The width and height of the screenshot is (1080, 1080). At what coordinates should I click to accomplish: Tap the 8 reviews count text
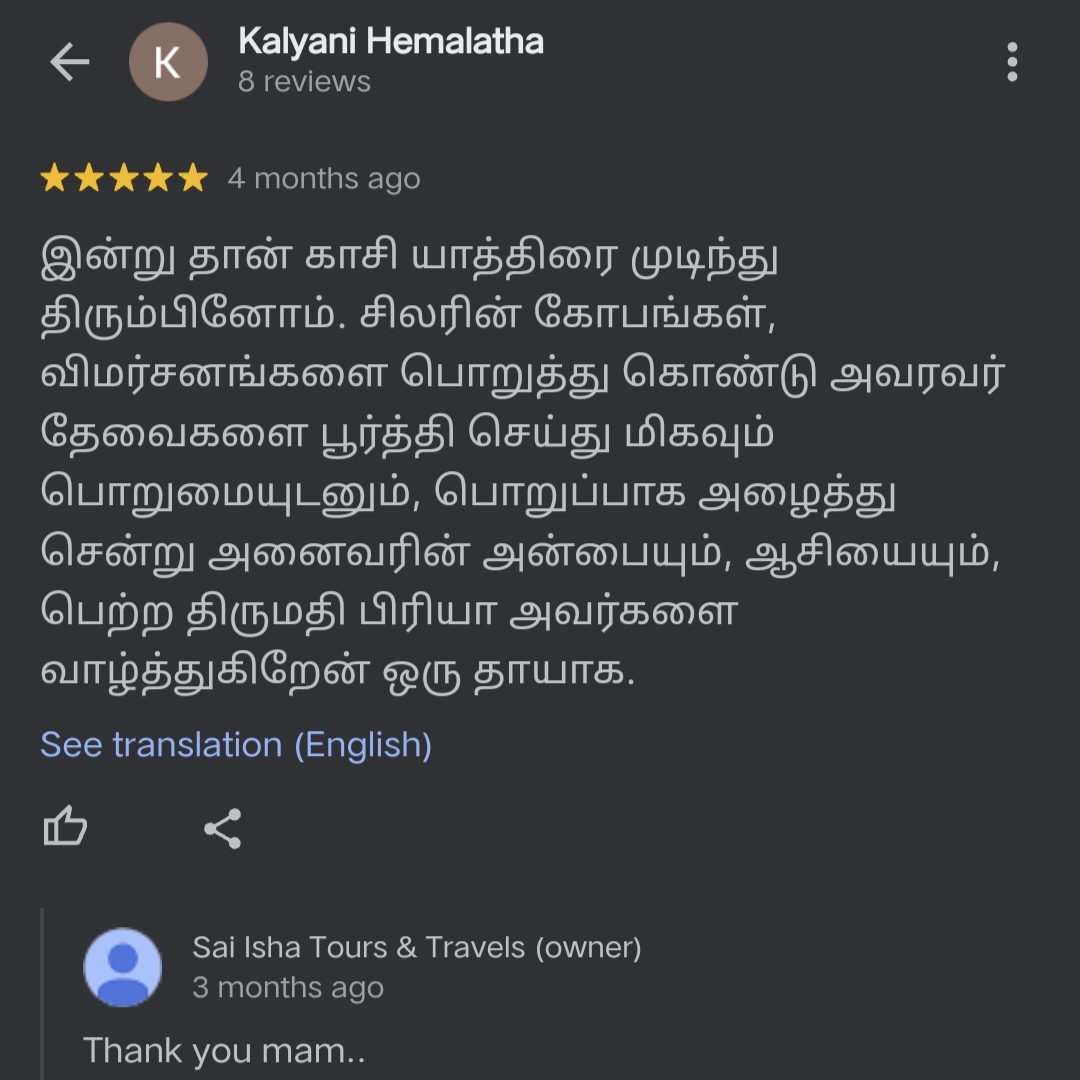point(304,81)
